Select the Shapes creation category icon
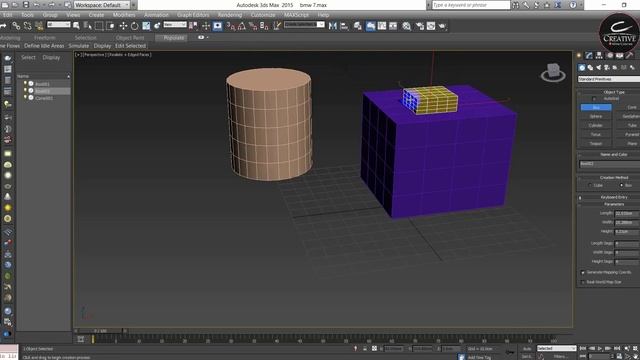 click(x=590, y=68)
